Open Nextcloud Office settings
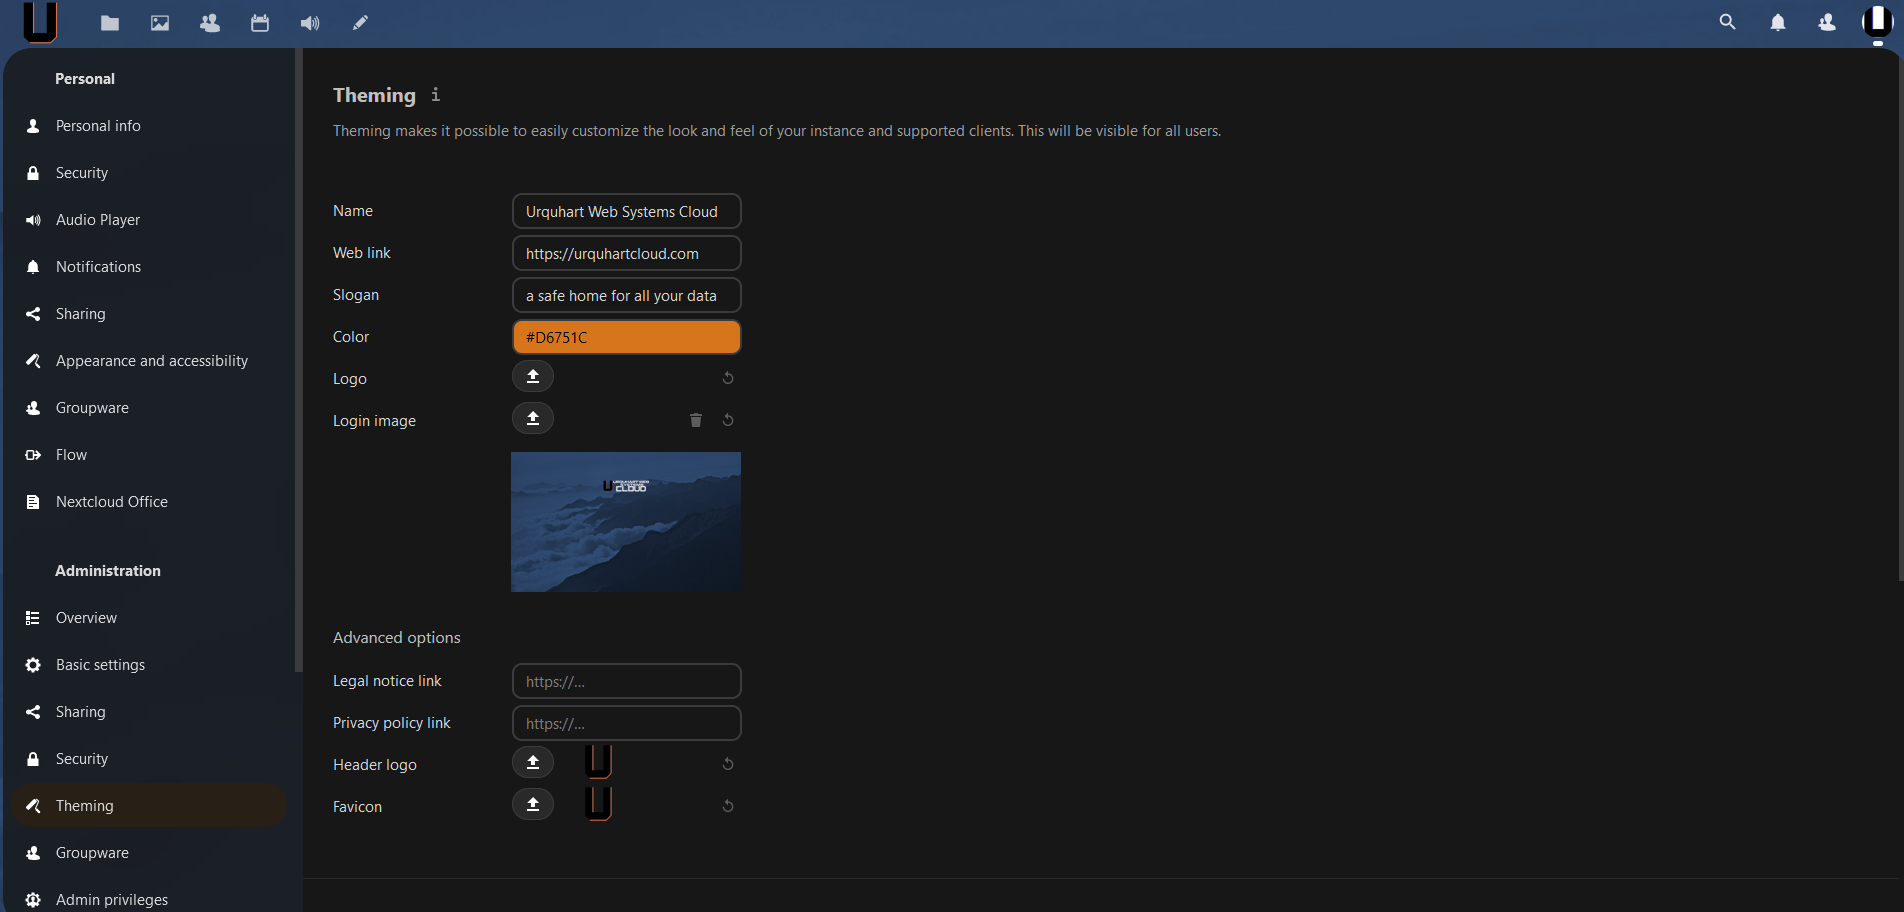 coord(150,502)
